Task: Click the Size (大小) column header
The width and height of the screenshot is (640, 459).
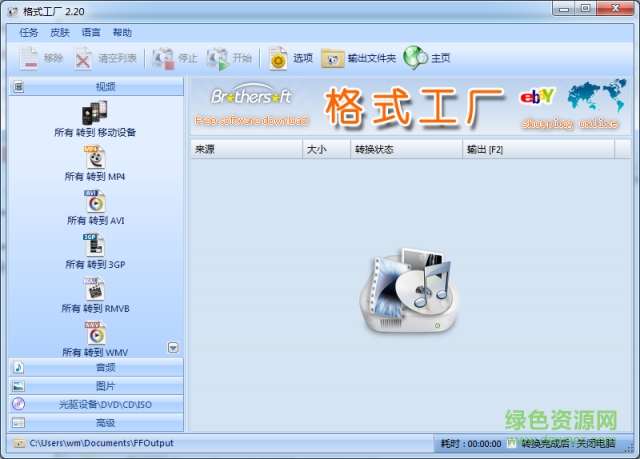Action: pos(327,149)
